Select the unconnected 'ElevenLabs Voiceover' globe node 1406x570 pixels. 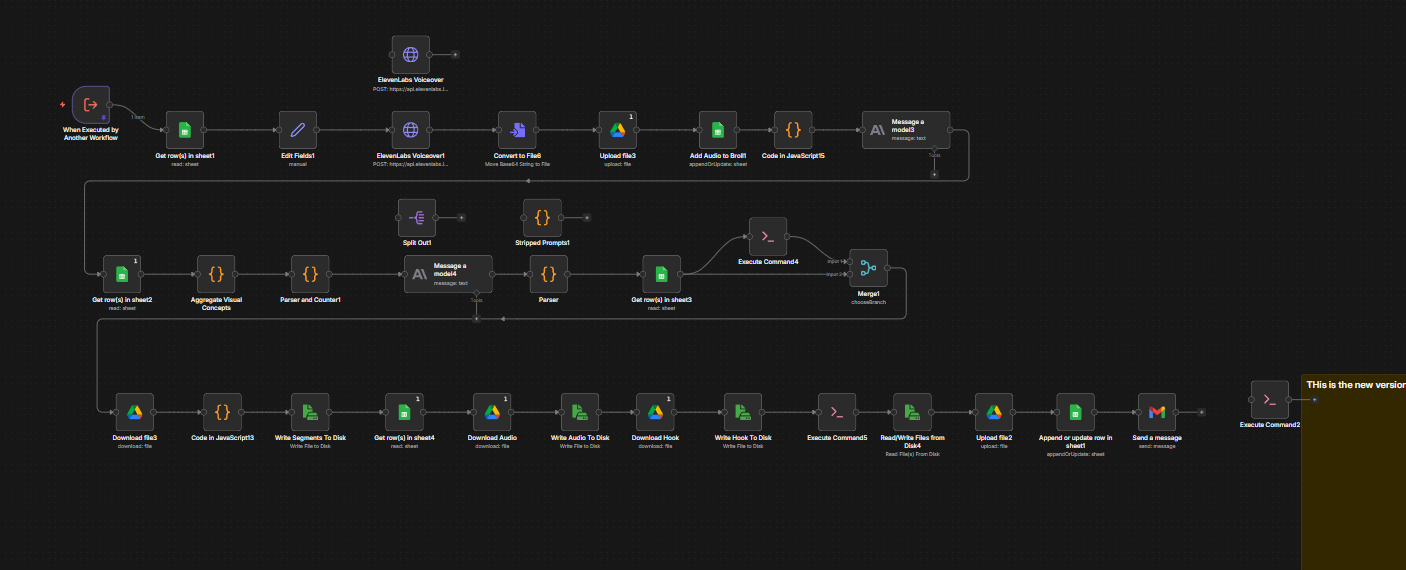[410, 55]
